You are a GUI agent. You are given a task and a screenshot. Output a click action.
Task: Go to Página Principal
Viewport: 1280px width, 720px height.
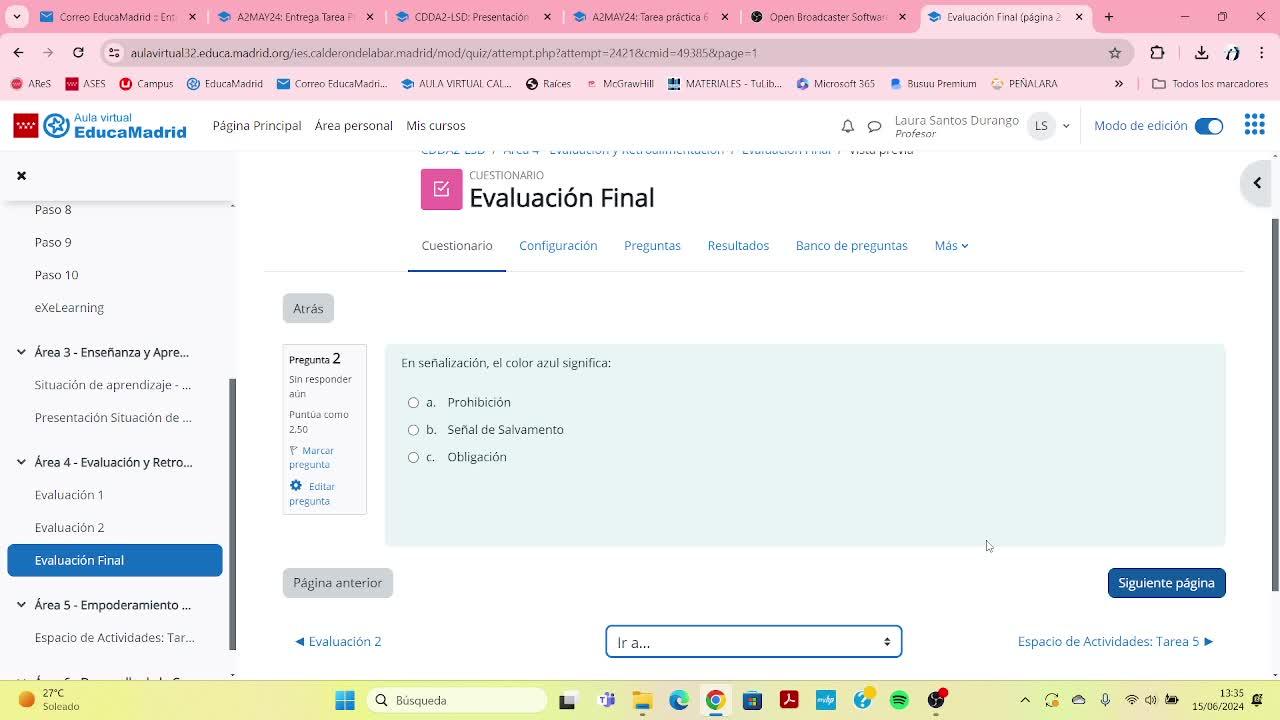point(257,126)
